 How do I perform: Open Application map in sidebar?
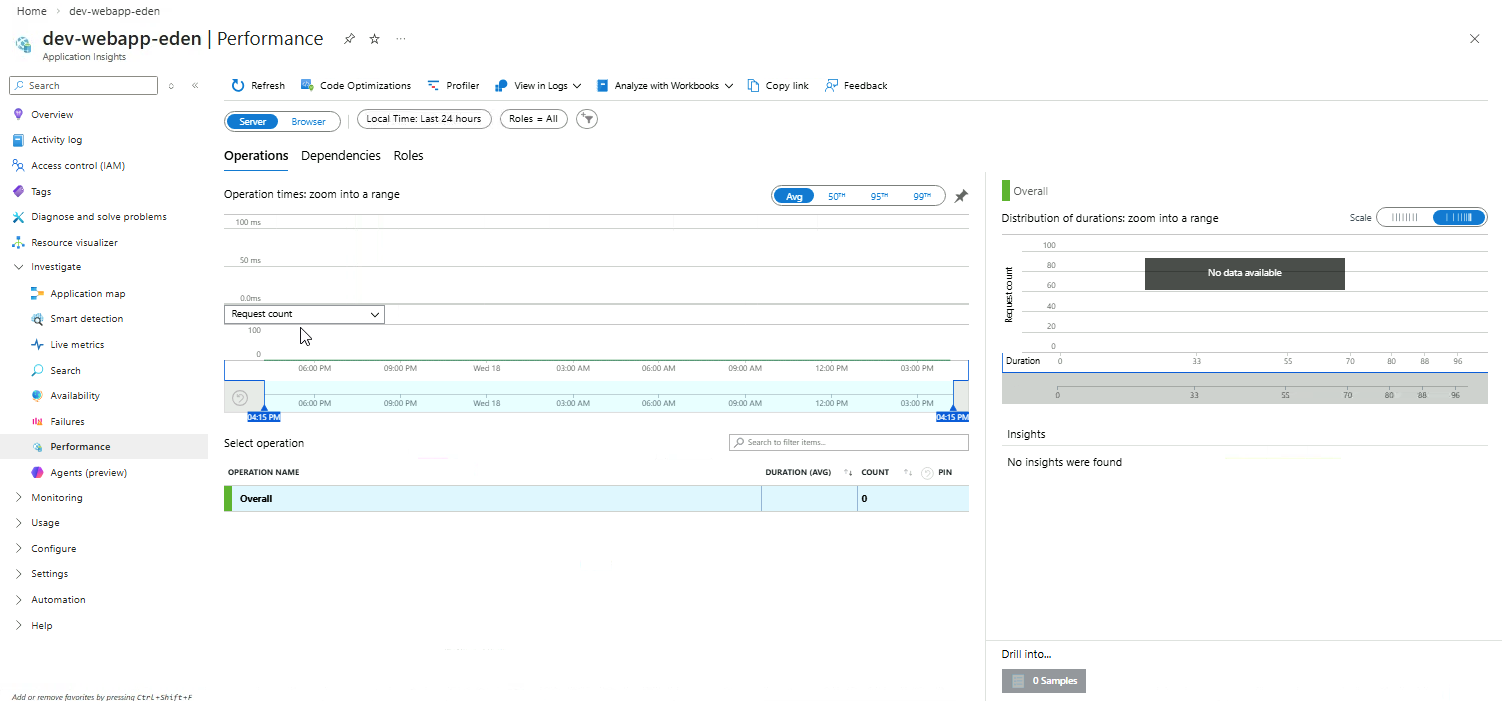(87, 294)
